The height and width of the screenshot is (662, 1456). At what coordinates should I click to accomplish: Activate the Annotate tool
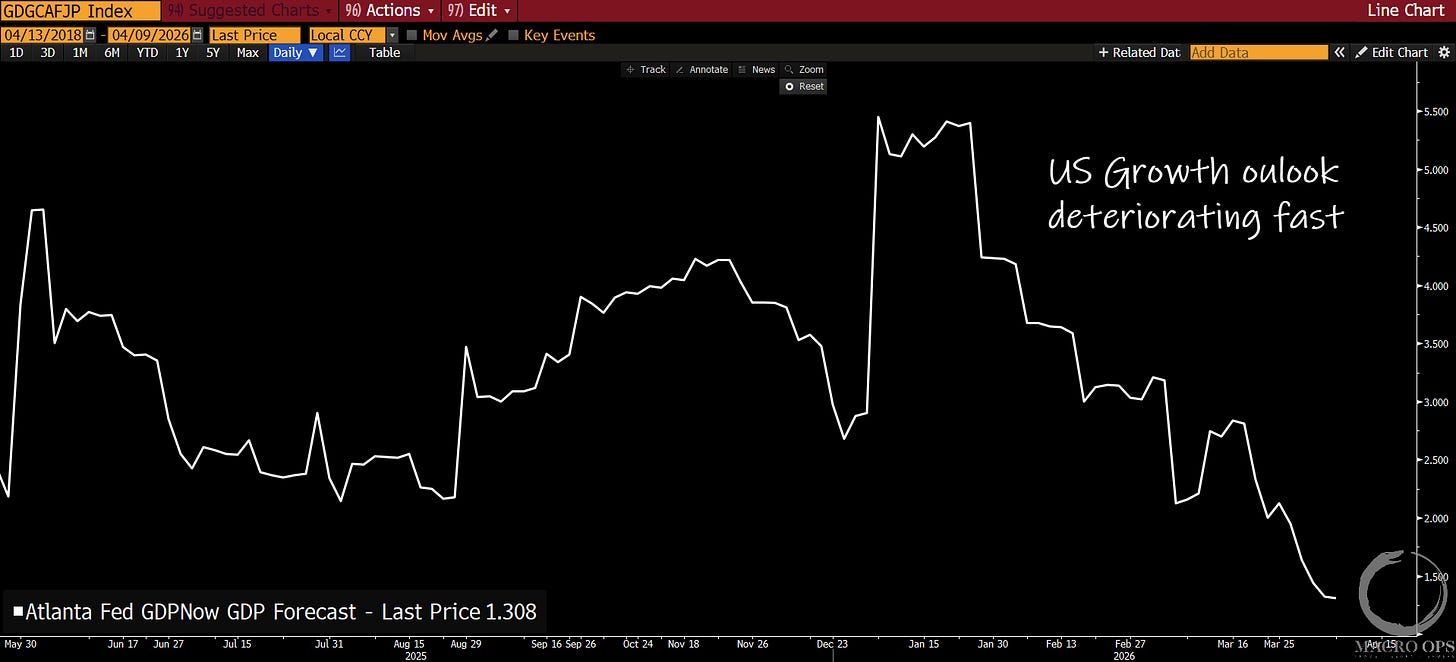(702, 70)
